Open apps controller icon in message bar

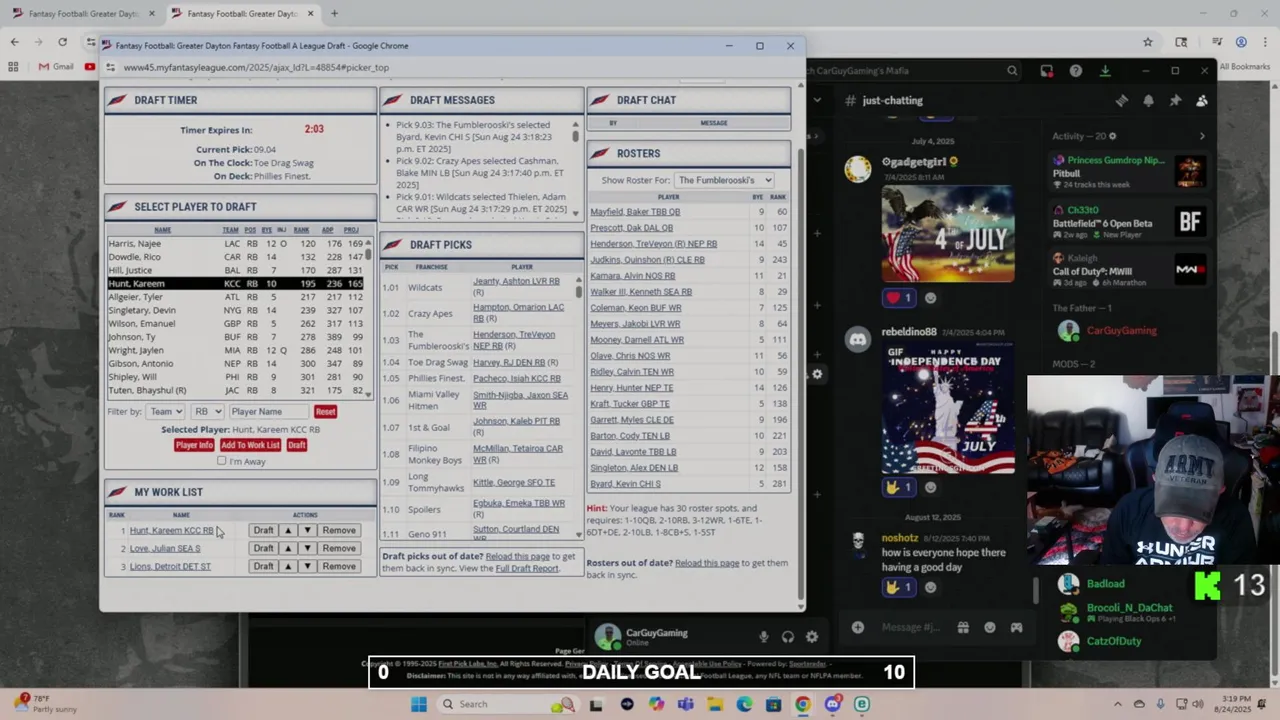click(1016, 627)
